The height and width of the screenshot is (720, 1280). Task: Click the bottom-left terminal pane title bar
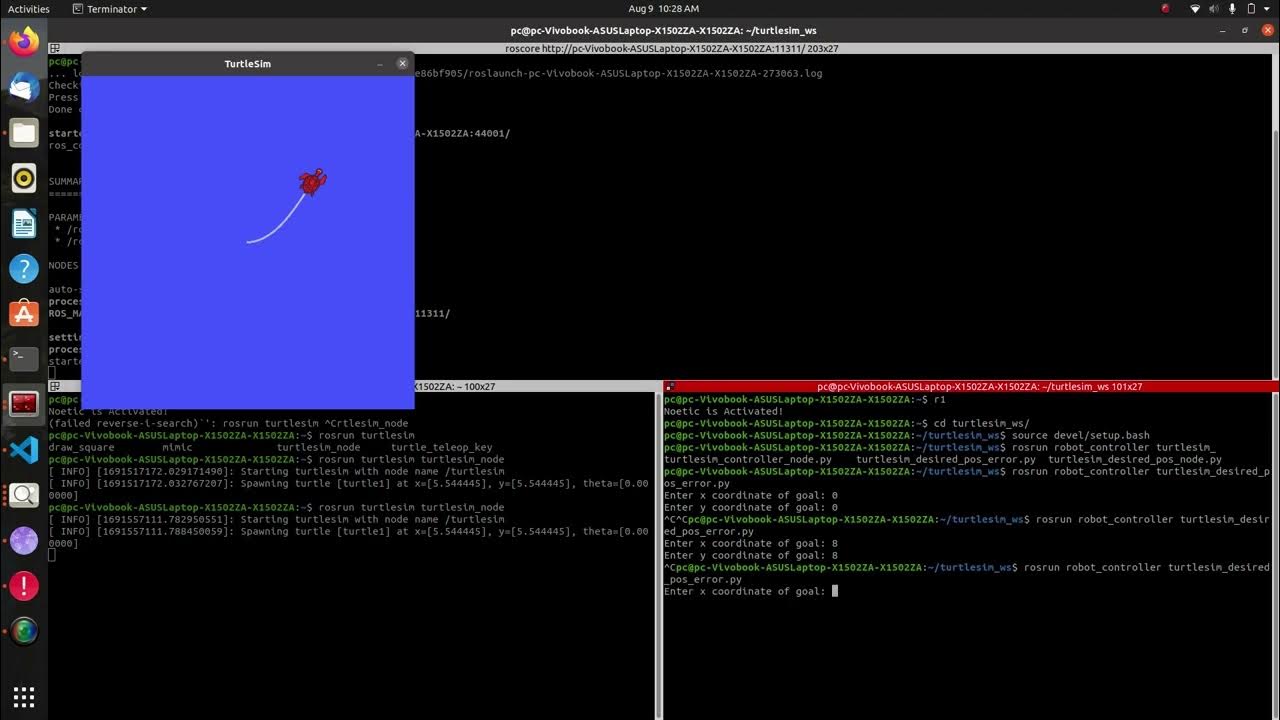tap(351, 386)
